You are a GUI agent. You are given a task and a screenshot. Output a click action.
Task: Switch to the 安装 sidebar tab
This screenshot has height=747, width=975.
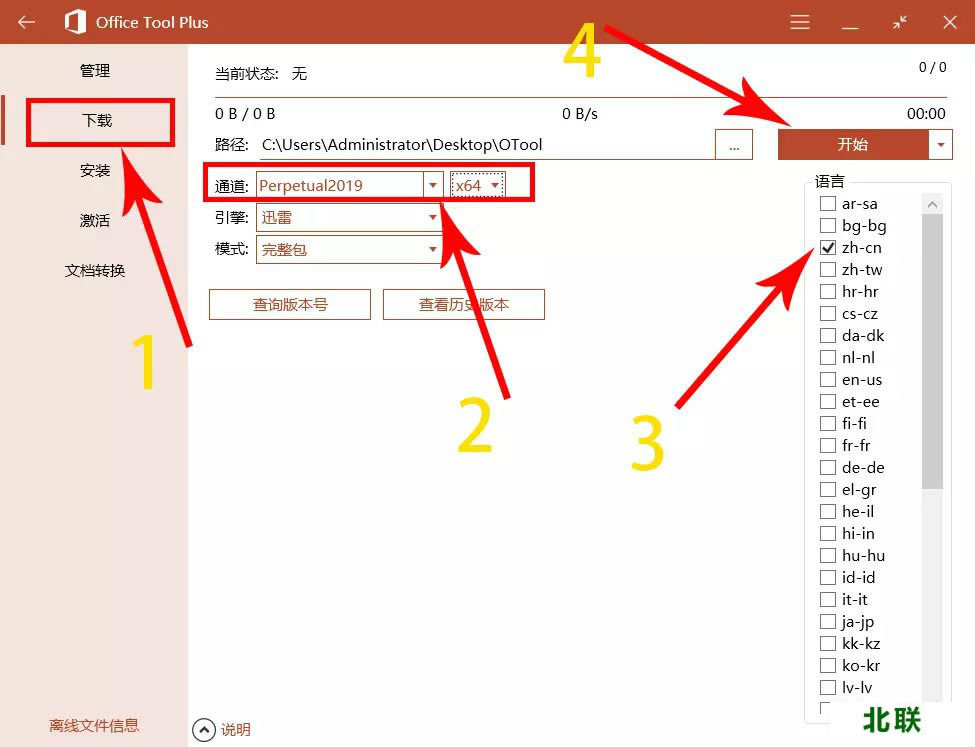(95, 170)
